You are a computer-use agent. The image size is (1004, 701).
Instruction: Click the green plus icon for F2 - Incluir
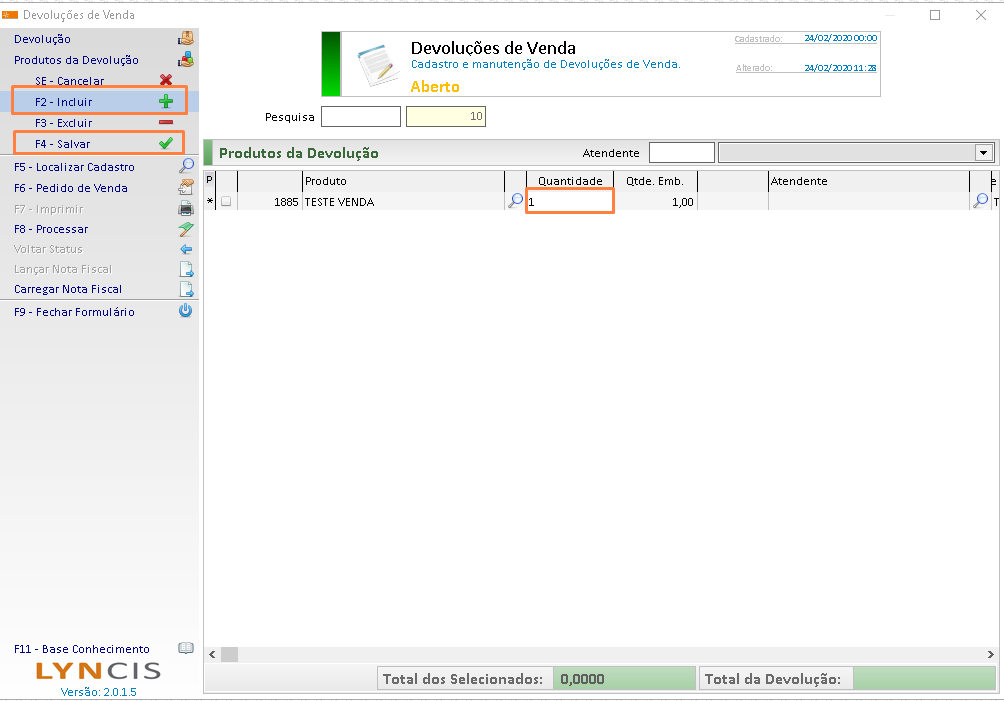pyautogui.click(x=166, y=102)
